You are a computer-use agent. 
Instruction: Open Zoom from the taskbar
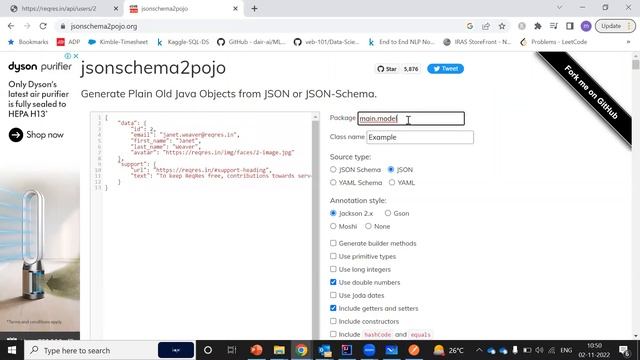[x=369, y=350]
